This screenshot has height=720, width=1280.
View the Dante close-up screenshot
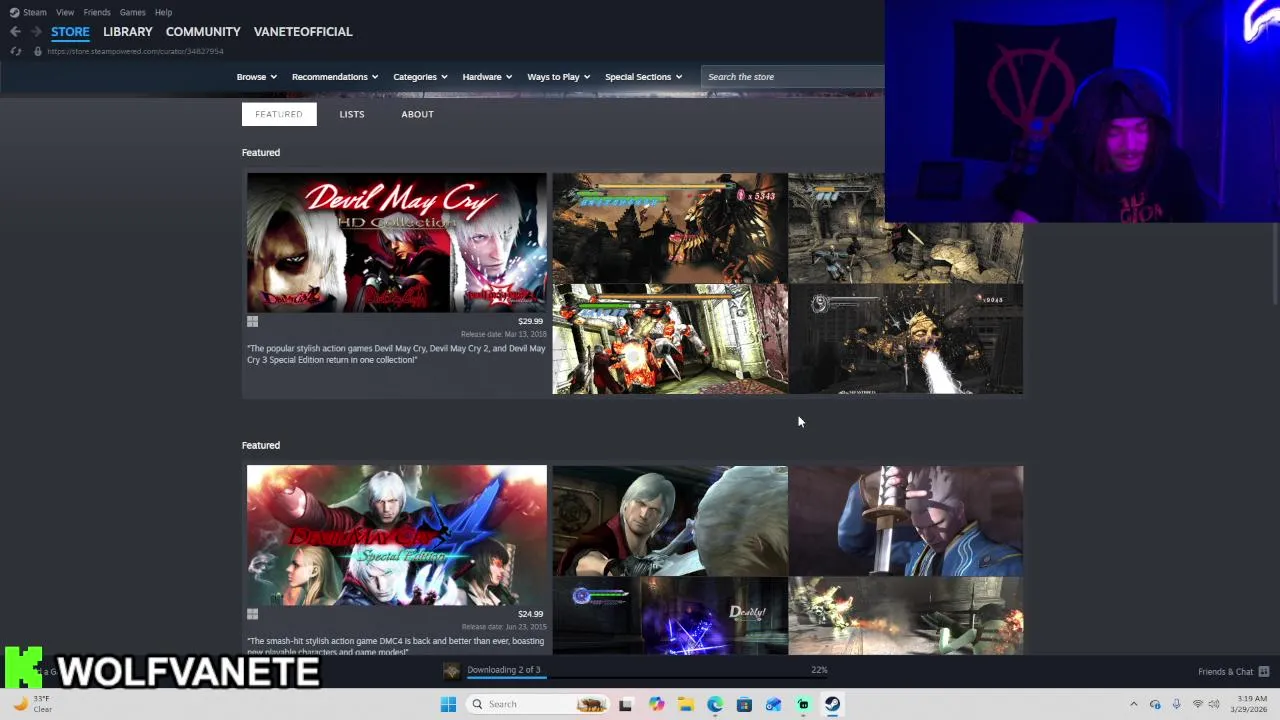pyautogui.click(x=670, y=521)
